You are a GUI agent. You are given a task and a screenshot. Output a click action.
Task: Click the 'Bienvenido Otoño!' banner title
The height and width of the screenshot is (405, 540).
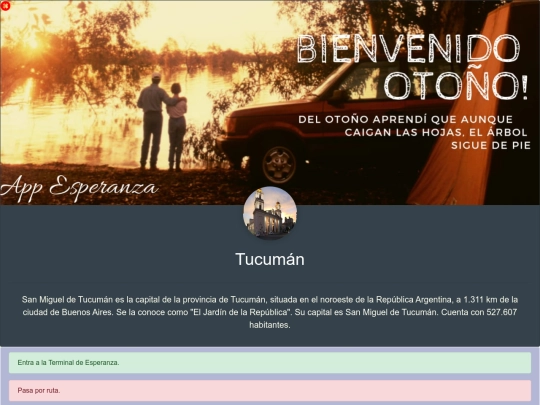[412, 67]
